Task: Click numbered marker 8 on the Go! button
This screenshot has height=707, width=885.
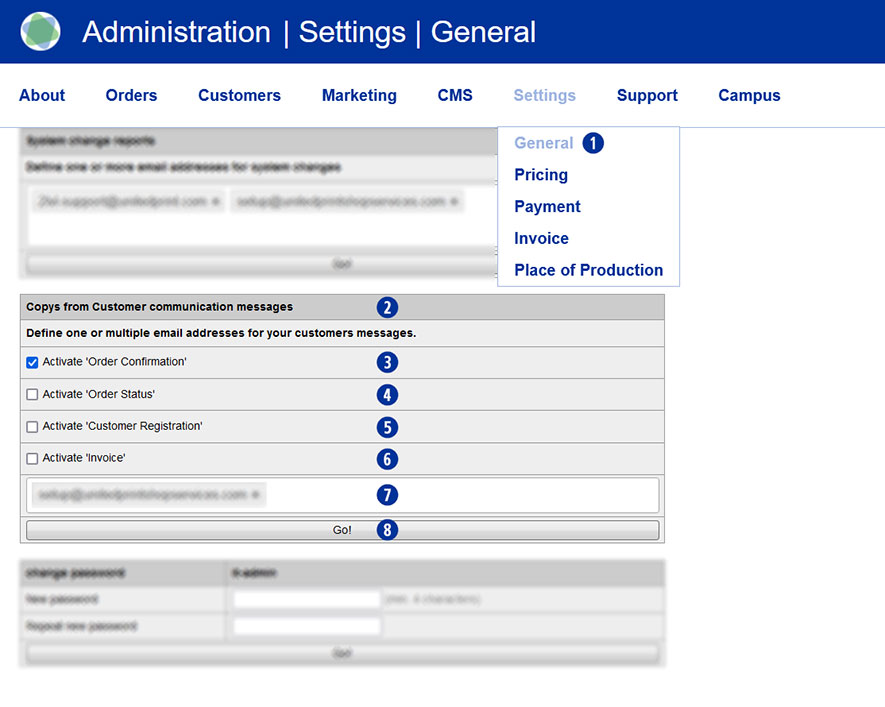Action: [x=388, y=530]
